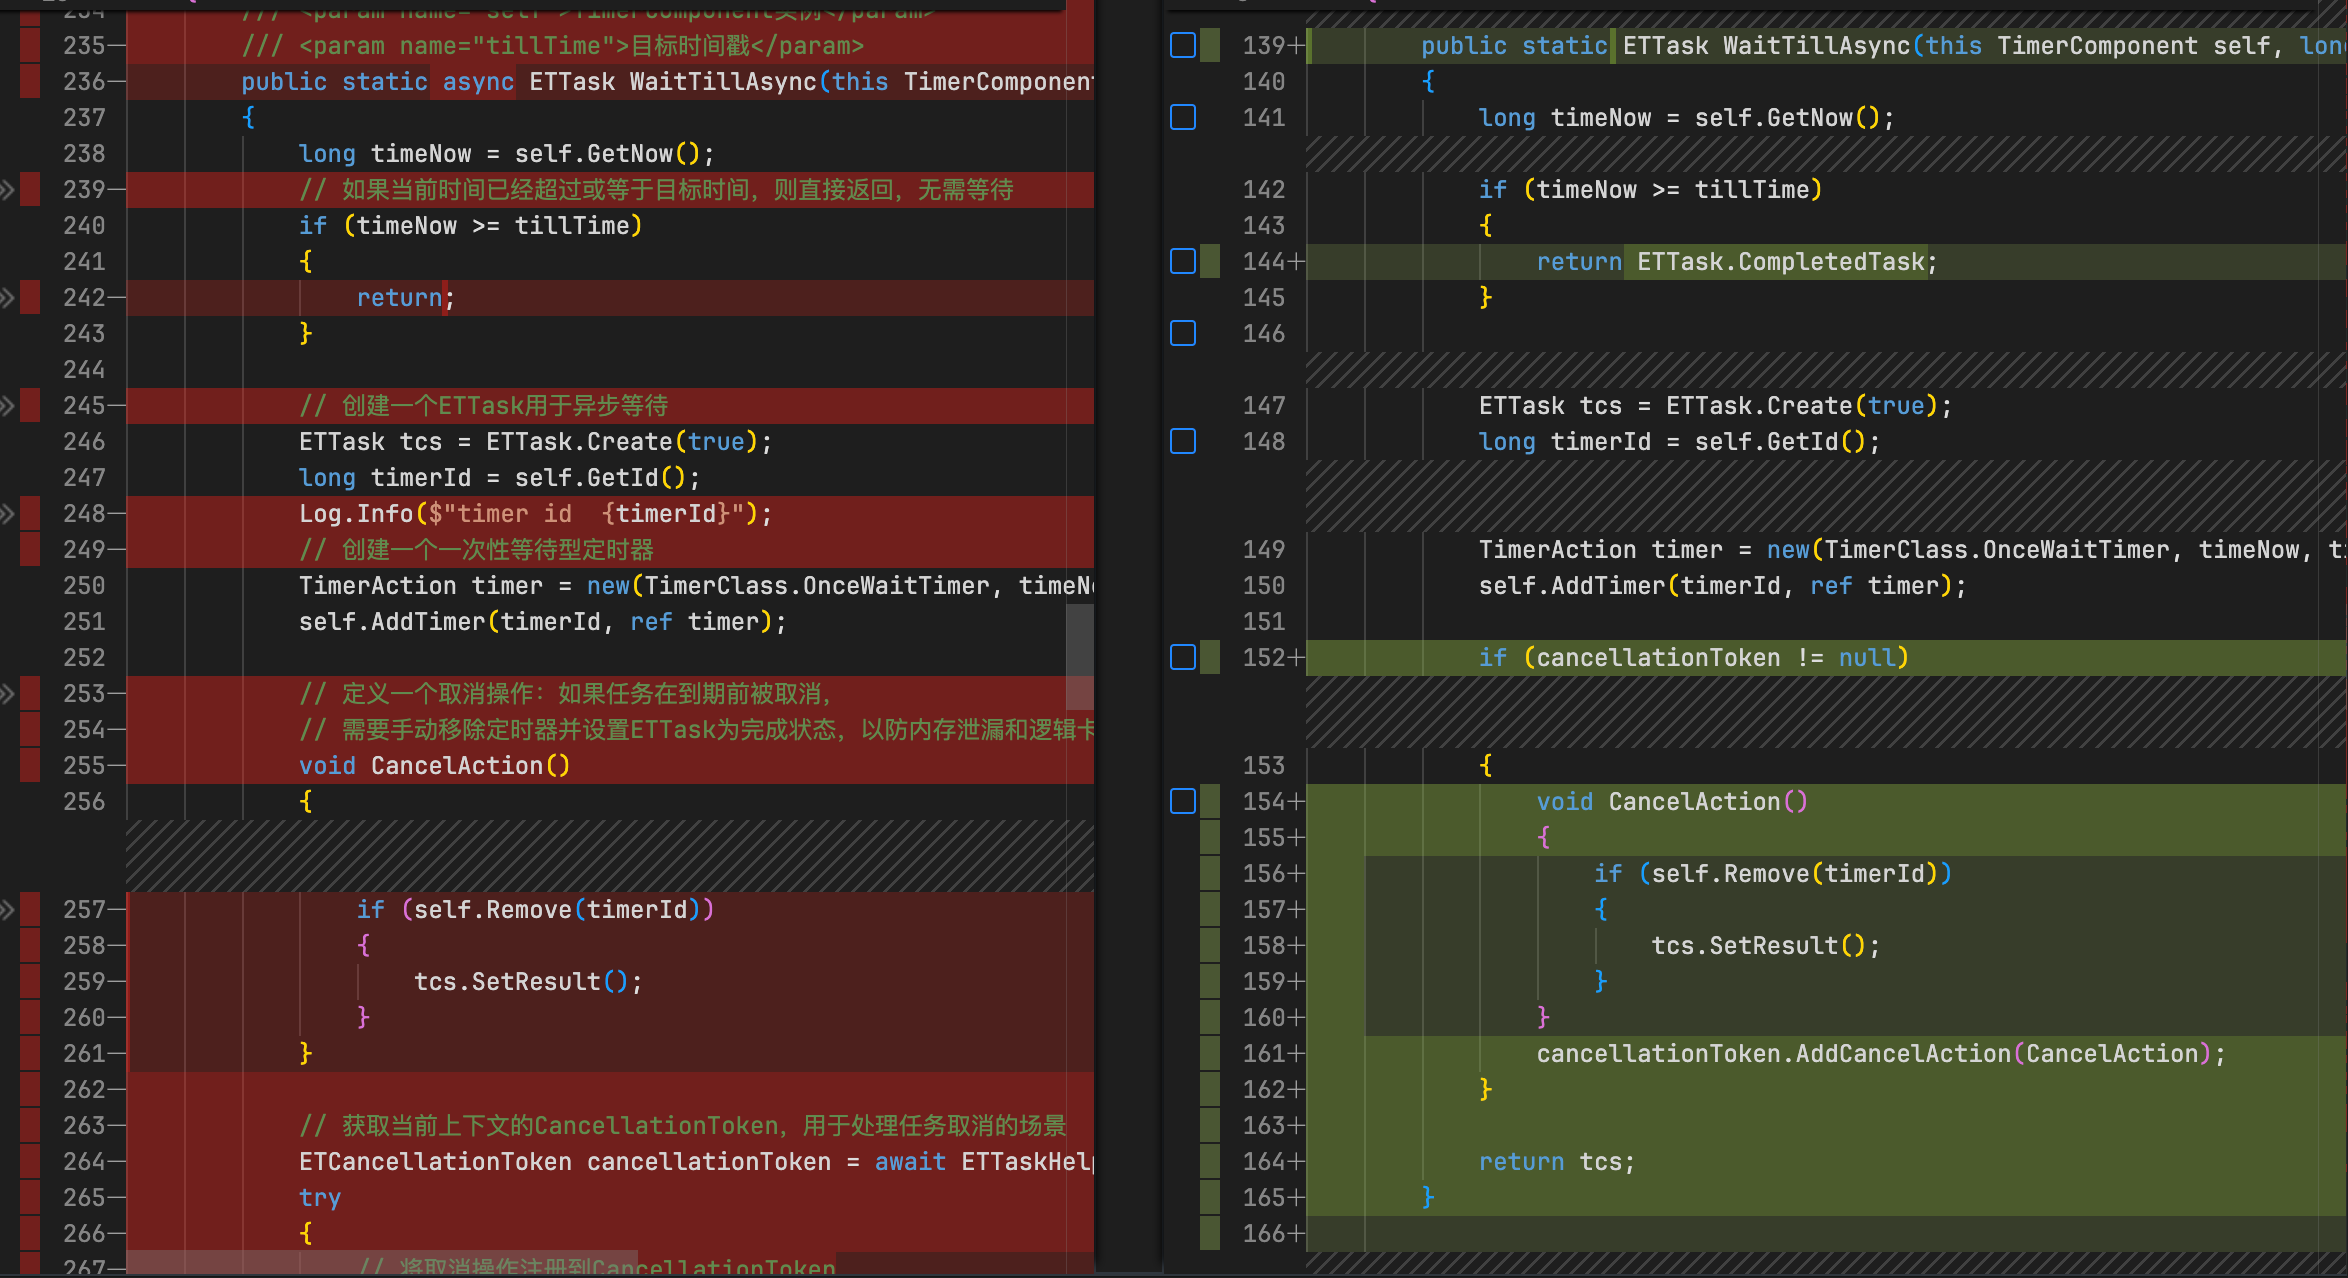The image size is (2348, 1278).
Task: Check the box next to right line 141
Action: (x=1183, y=117)
